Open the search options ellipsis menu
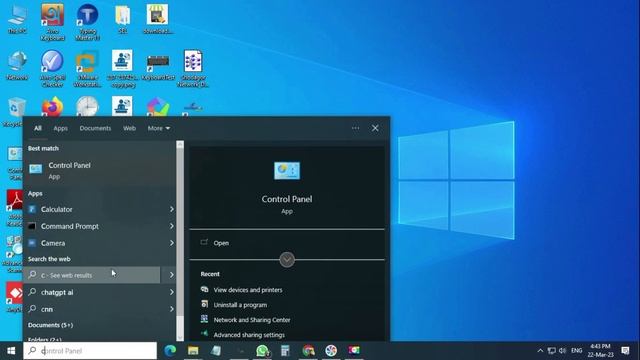Screen dimensions: 640x360 tap(356, 128)
